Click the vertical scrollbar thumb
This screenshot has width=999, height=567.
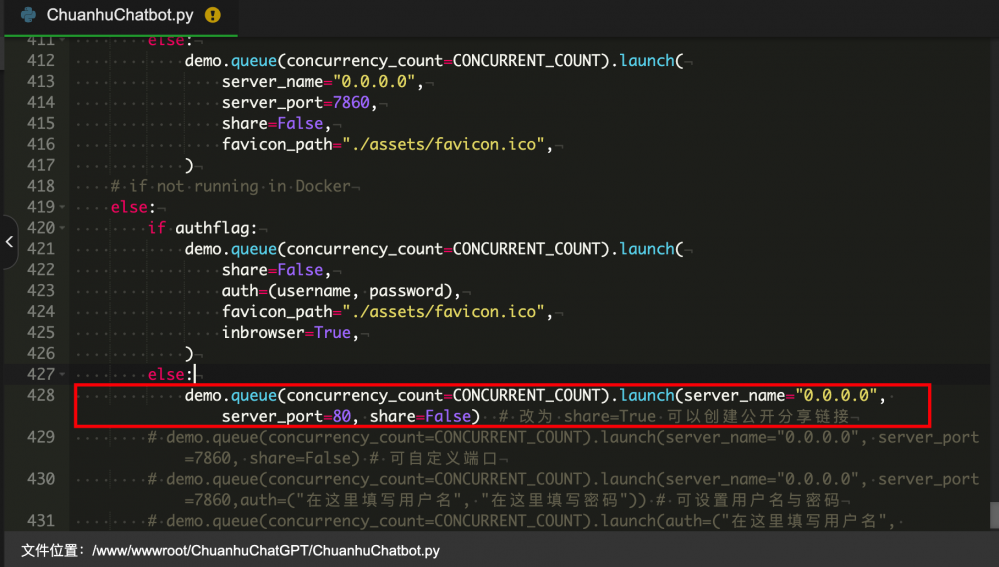coord(993,514)
